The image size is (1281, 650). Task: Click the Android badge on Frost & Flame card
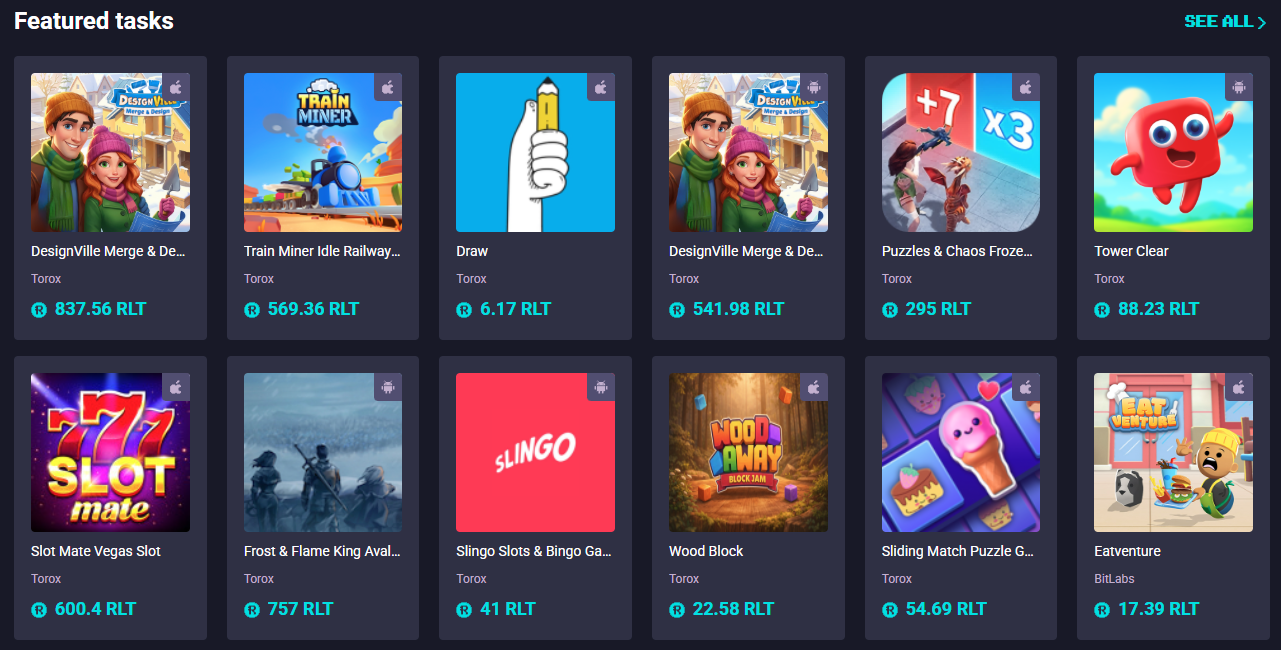388,387
